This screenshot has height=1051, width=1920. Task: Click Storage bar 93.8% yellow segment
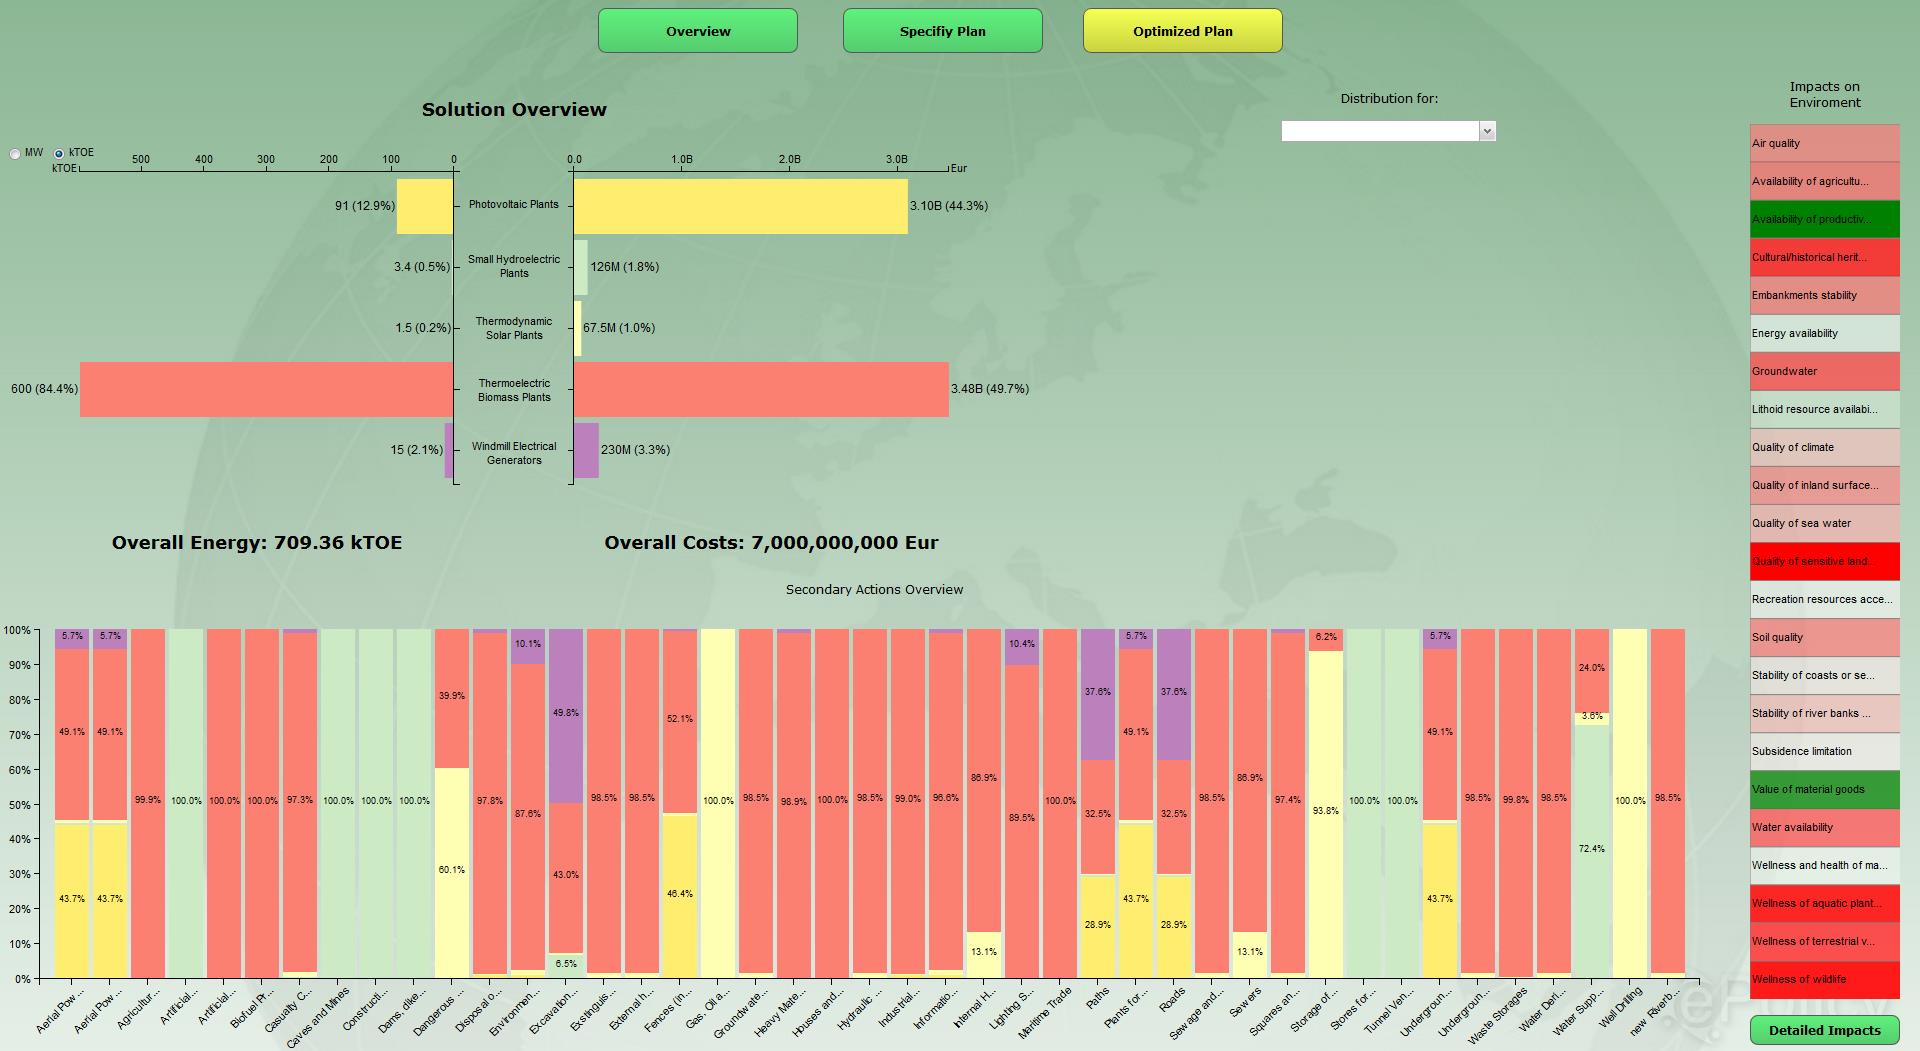pos(1326,814)
